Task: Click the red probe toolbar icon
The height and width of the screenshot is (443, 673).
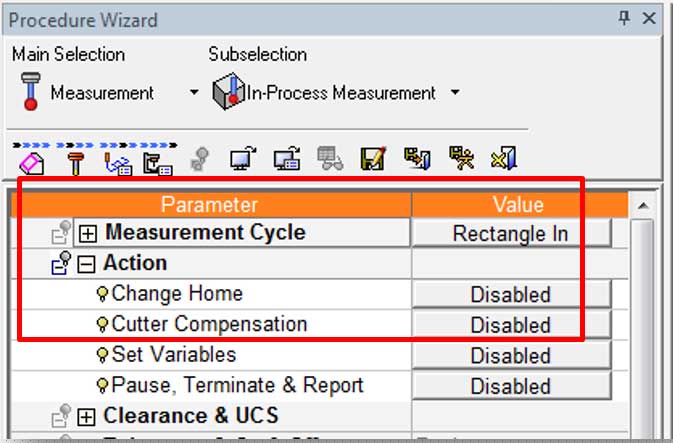Action: [x=75, y=158]
